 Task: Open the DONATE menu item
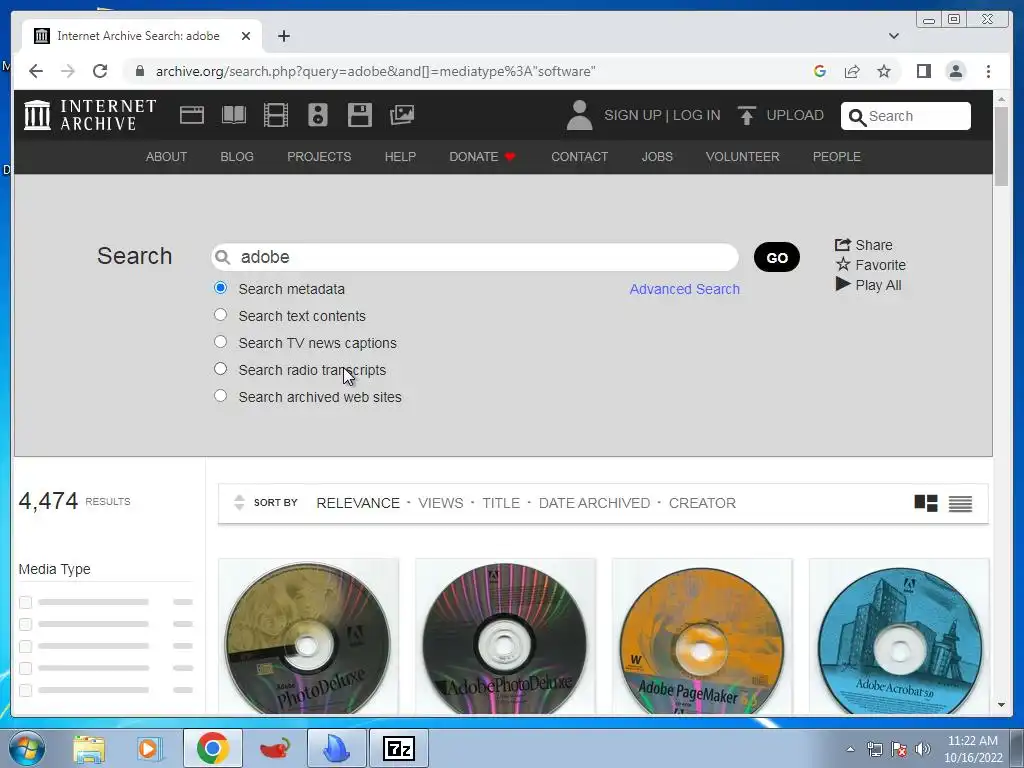point(482,157)
